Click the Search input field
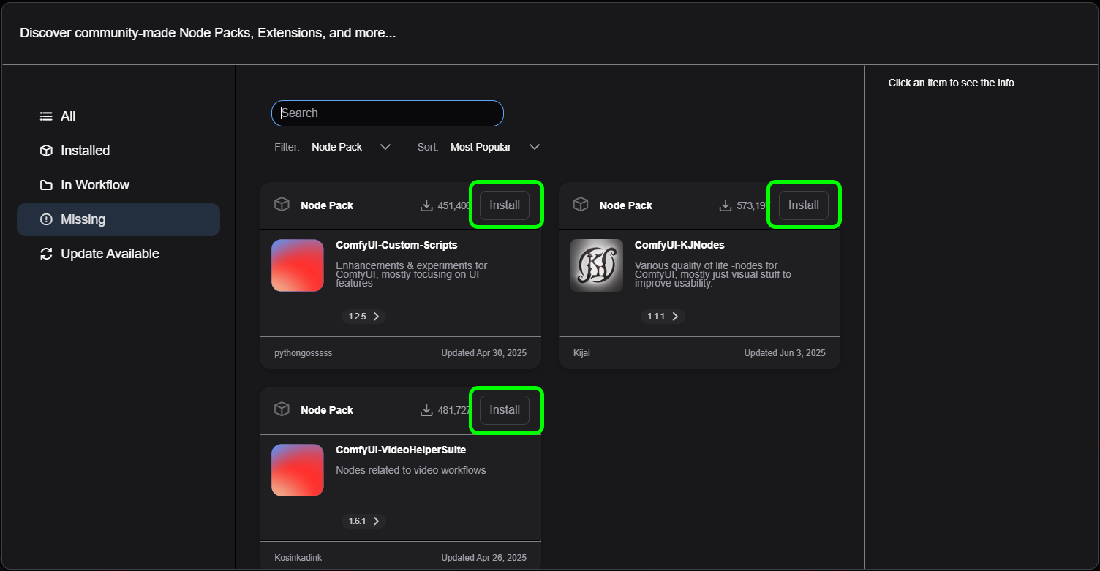 (x=387, y=113)
